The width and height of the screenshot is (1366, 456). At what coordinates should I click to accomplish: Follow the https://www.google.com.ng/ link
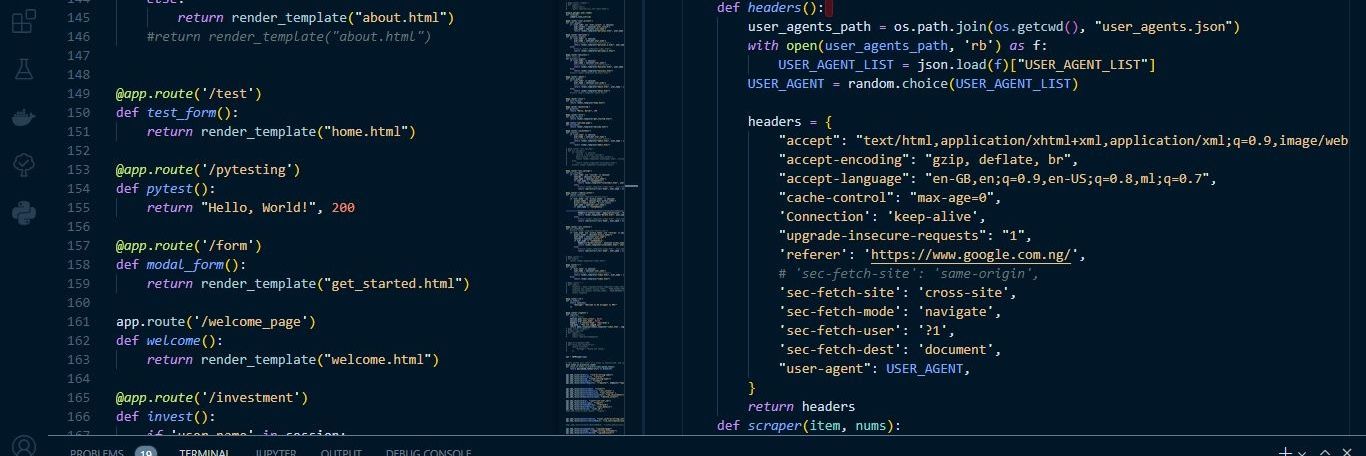pyautogui.click(x=971, y=255)
